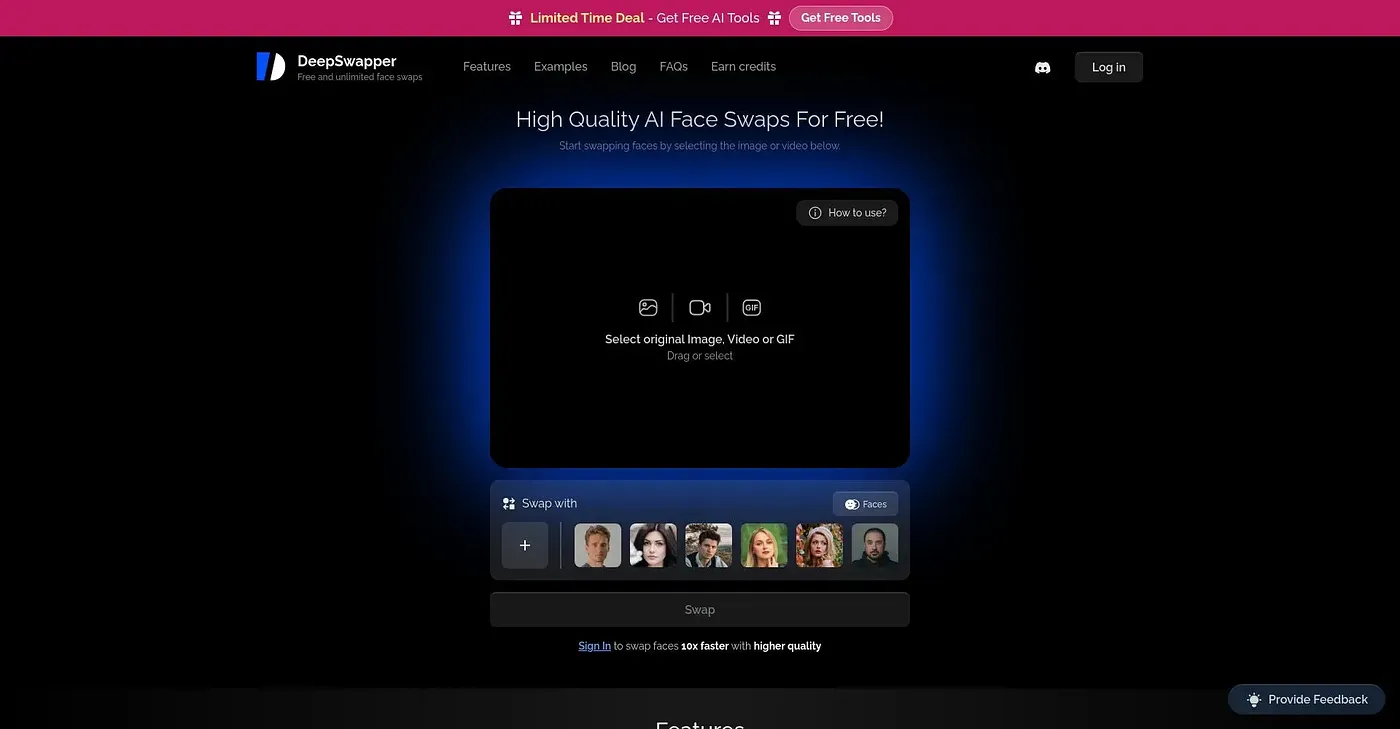Click the Swap with icon

(x=509, y=504)
